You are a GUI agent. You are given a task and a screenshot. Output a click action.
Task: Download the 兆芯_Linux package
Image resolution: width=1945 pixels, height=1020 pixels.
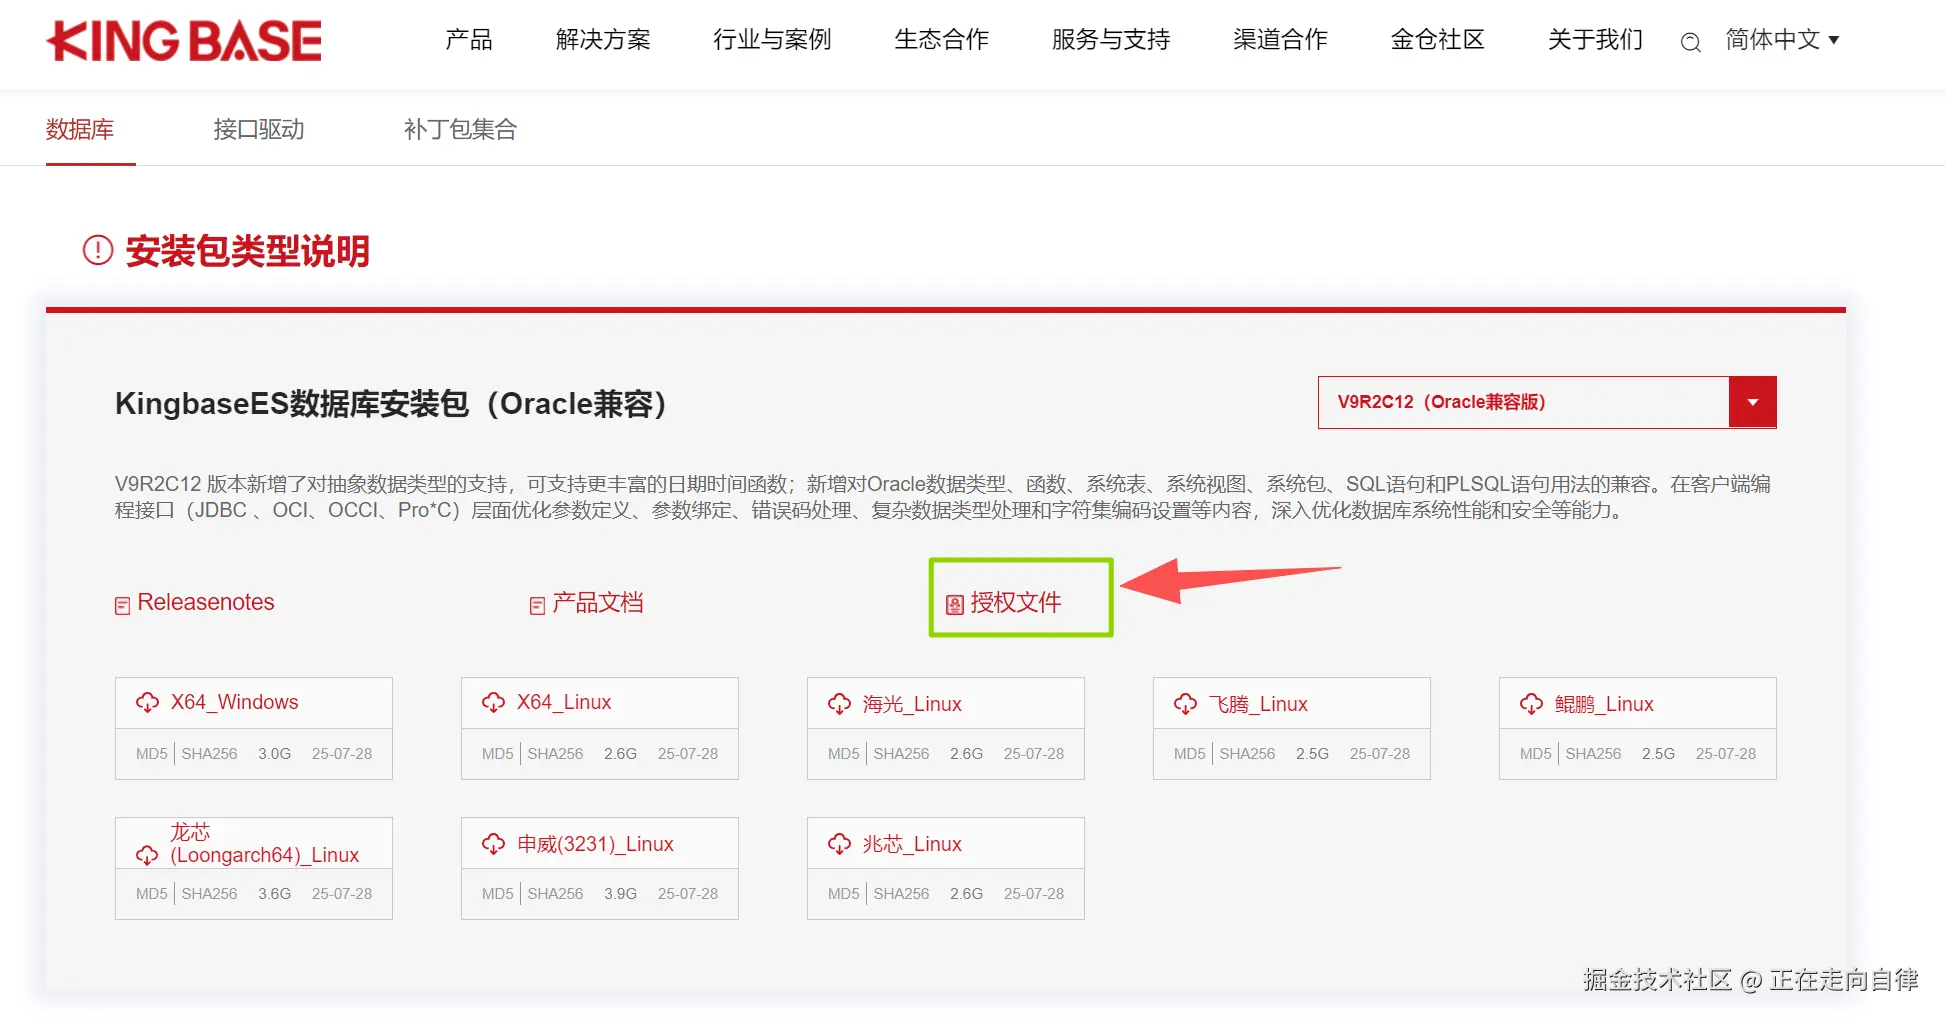coord(912,844)
